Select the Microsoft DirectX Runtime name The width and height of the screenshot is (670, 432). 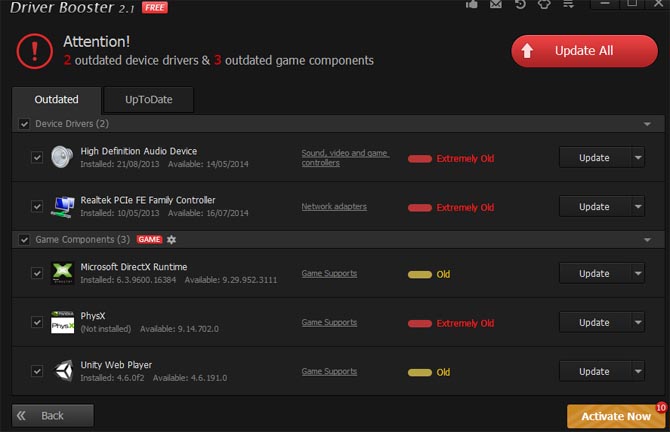point(134,267)
